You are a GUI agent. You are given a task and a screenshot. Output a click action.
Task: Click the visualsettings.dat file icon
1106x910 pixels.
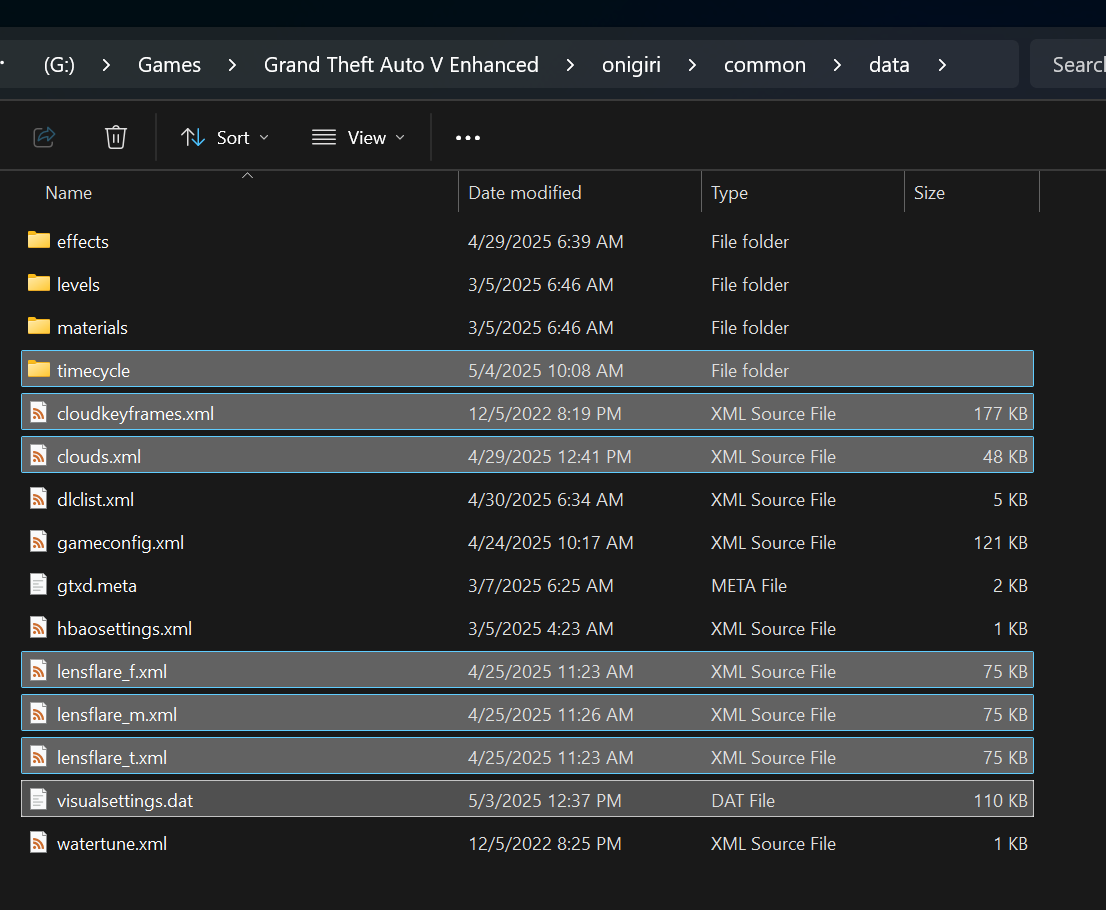tap(39, 800)
